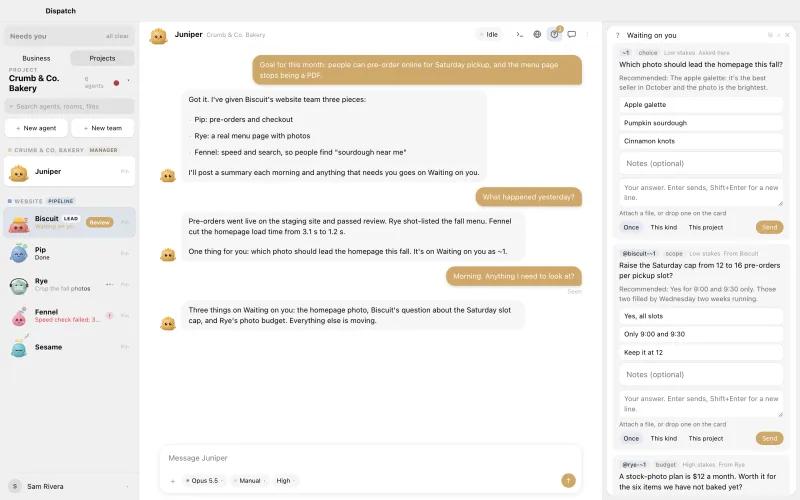Open the Idle status pill

pyautogui.click(x=489, y=35)
